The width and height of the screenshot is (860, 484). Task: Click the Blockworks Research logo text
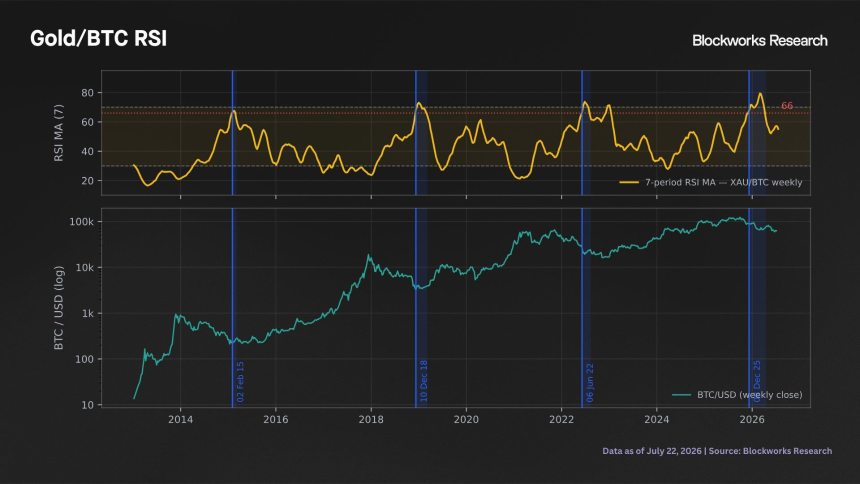pyautogui.click(x=760, y=41)
